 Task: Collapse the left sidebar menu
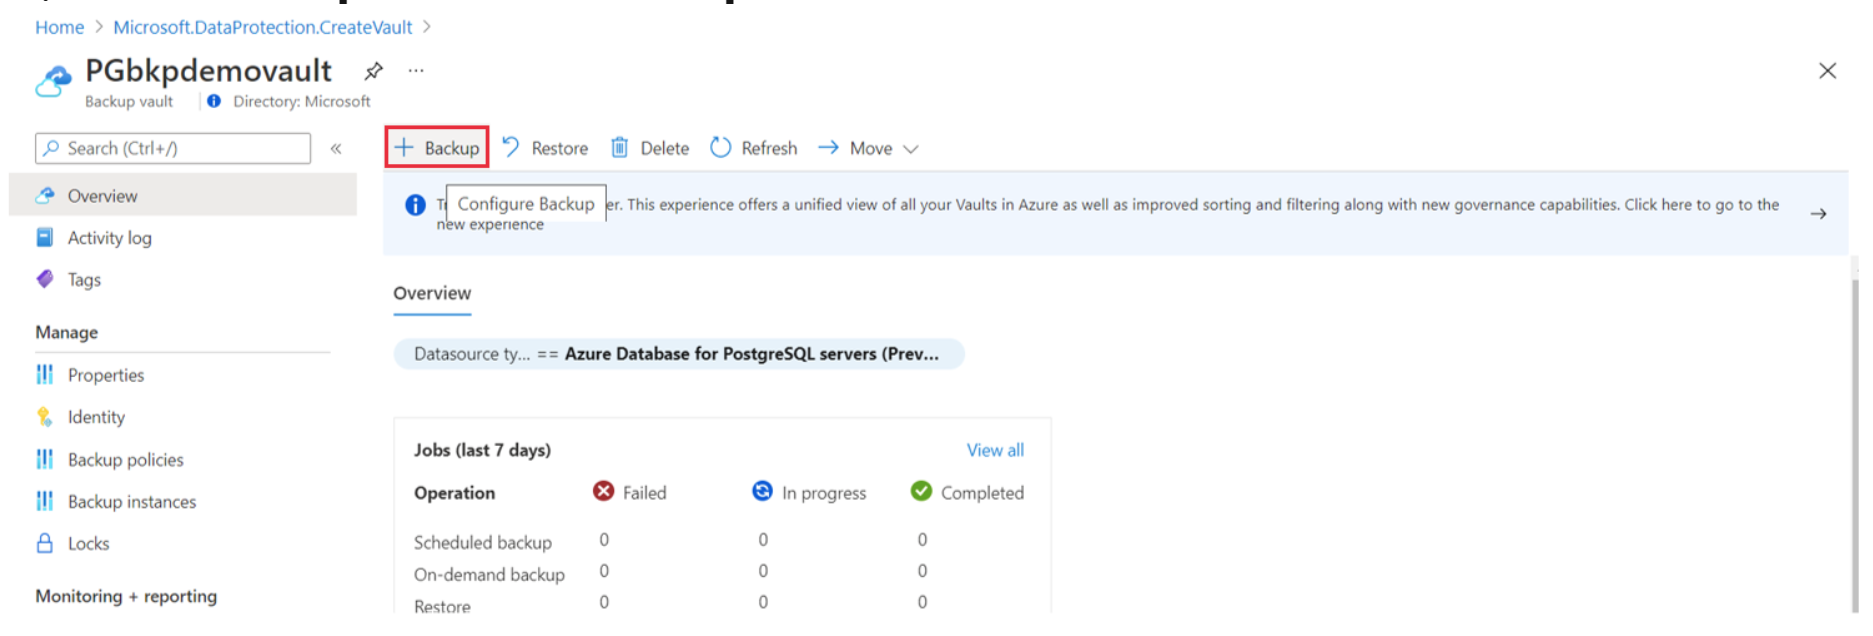coord(337,149)
